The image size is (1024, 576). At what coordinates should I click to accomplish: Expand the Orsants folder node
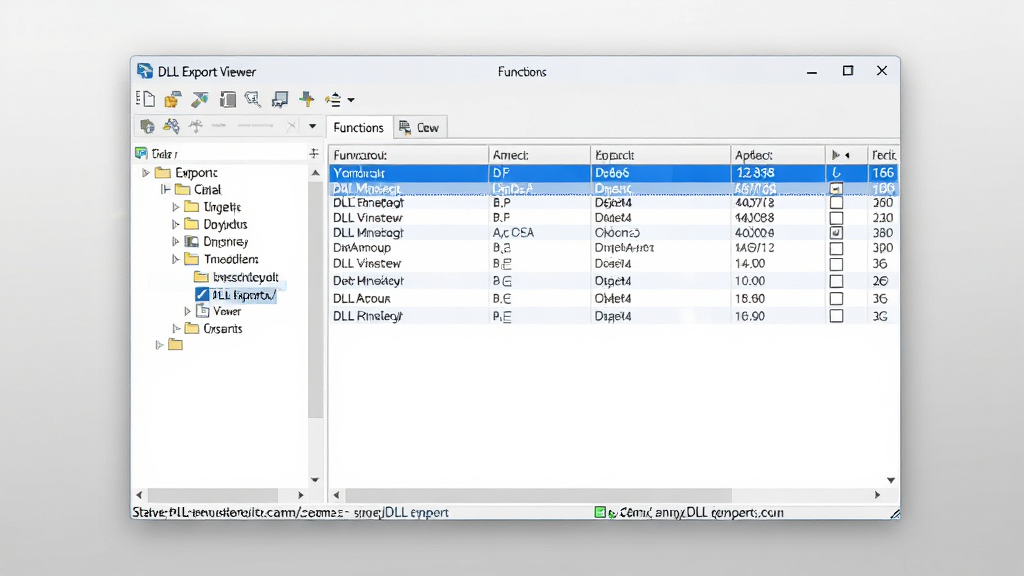(176, 328)
